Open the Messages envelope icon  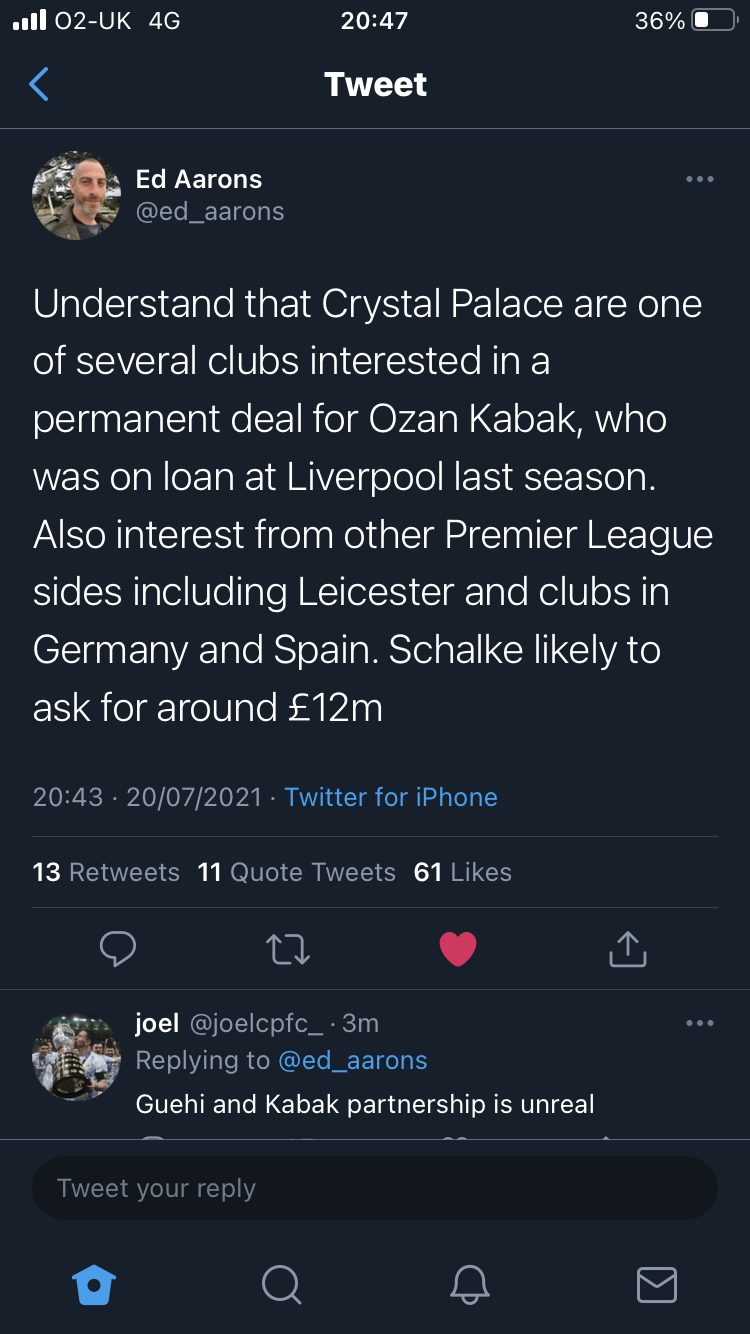click(657, 1284)
